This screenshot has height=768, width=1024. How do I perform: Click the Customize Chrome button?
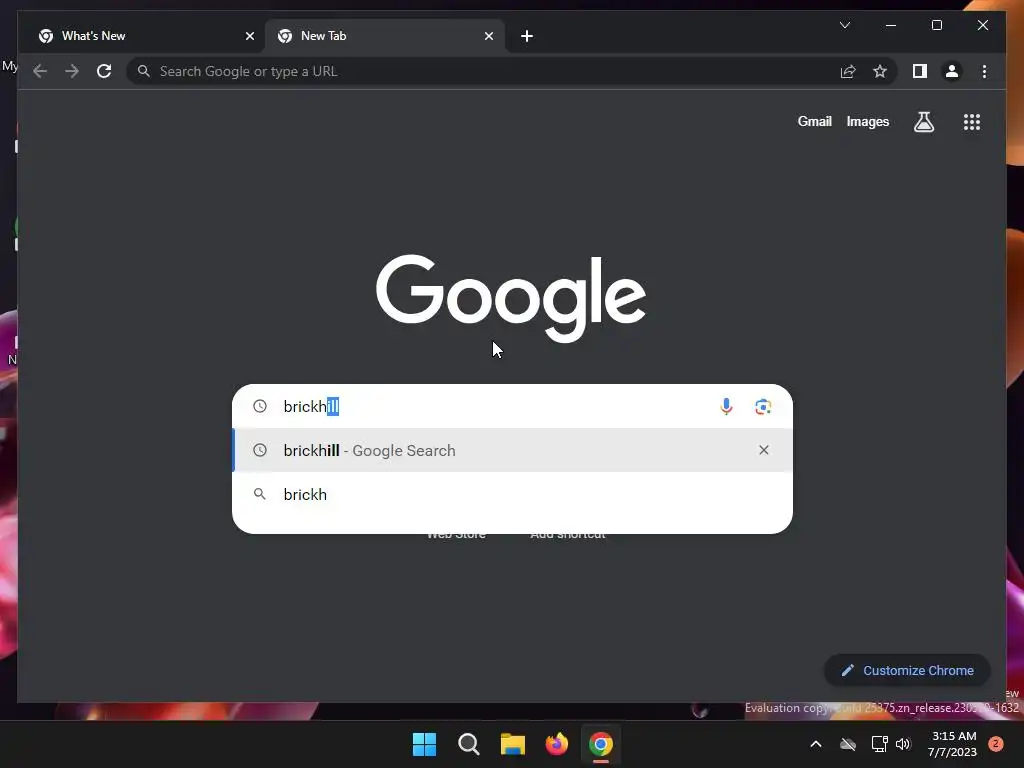(907, 670)
